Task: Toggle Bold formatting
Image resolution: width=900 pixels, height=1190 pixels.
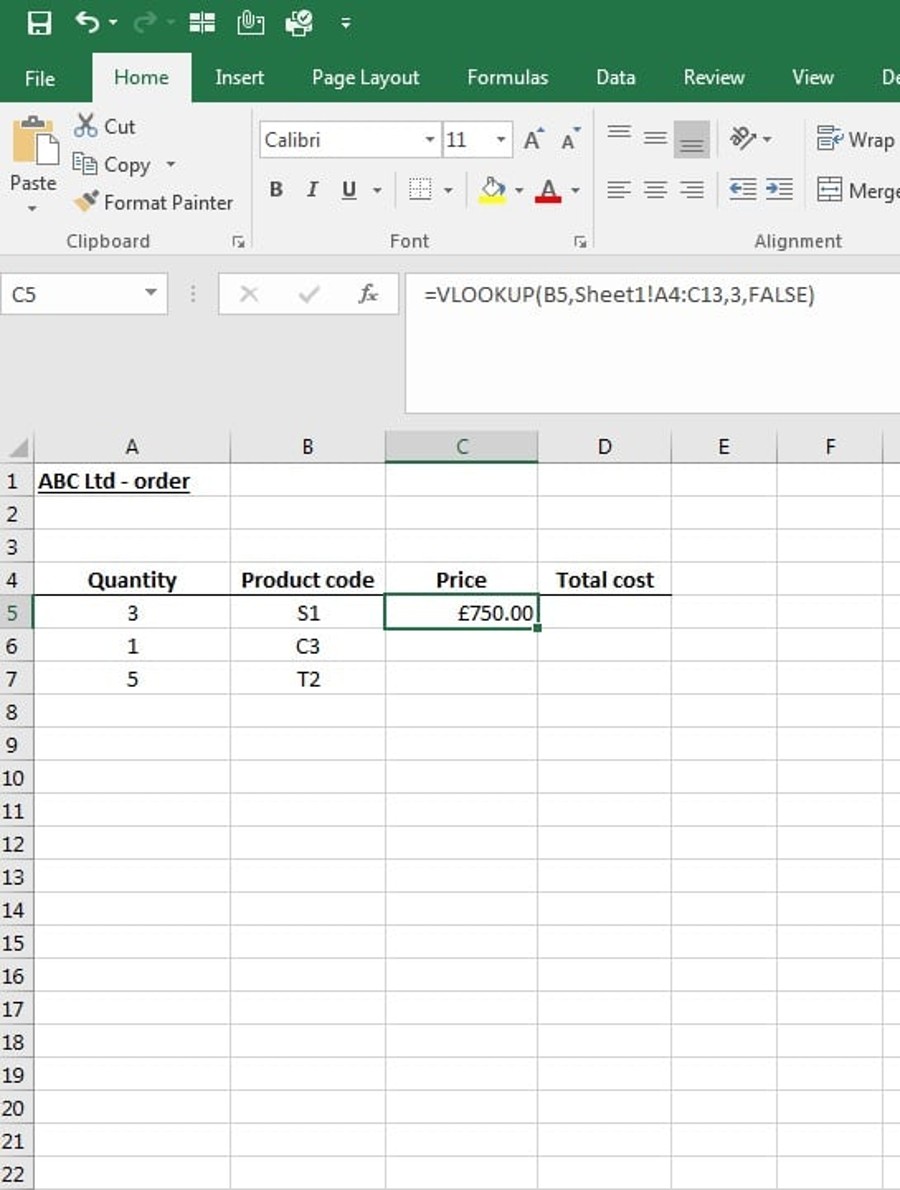Action: click(x=276, y=189)
